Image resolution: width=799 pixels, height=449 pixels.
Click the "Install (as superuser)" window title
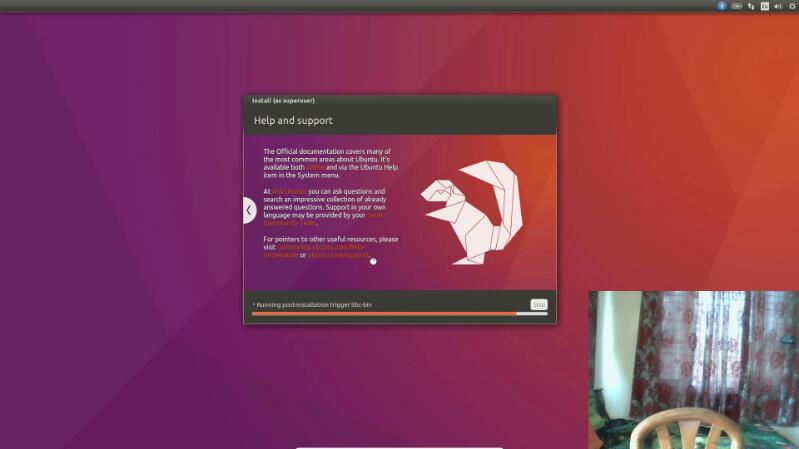pyautogui.click(x=283, y=100)
